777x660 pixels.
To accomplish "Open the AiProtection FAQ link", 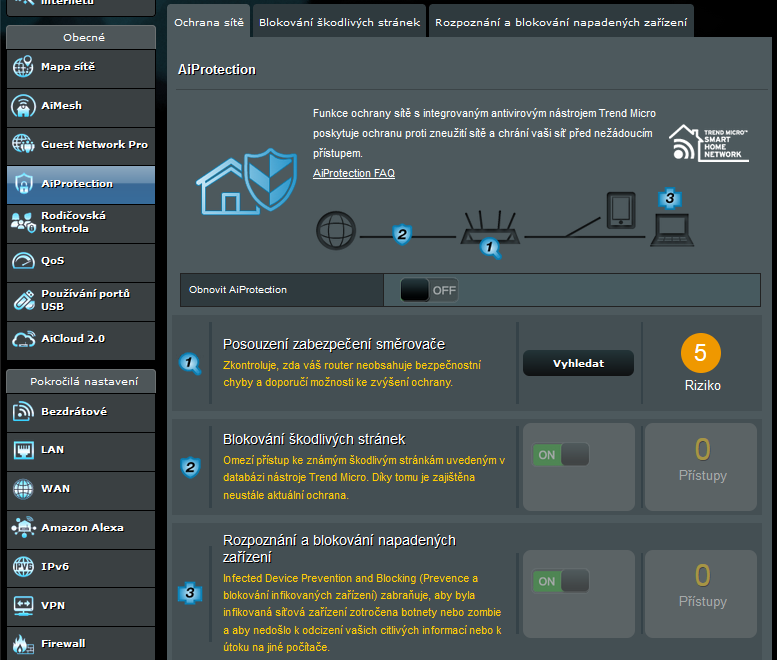I will 353,174.
